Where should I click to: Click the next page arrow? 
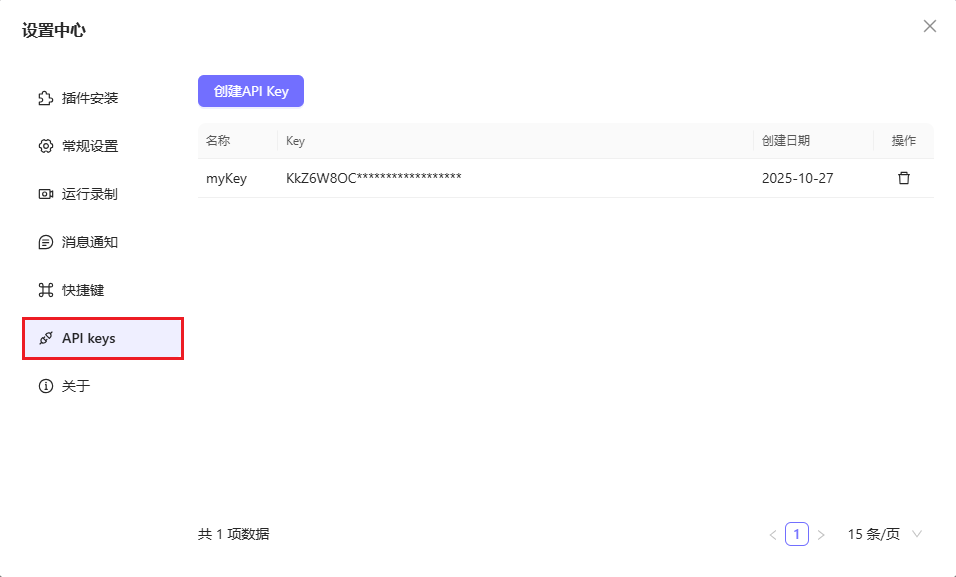click(x=822, y=534)
